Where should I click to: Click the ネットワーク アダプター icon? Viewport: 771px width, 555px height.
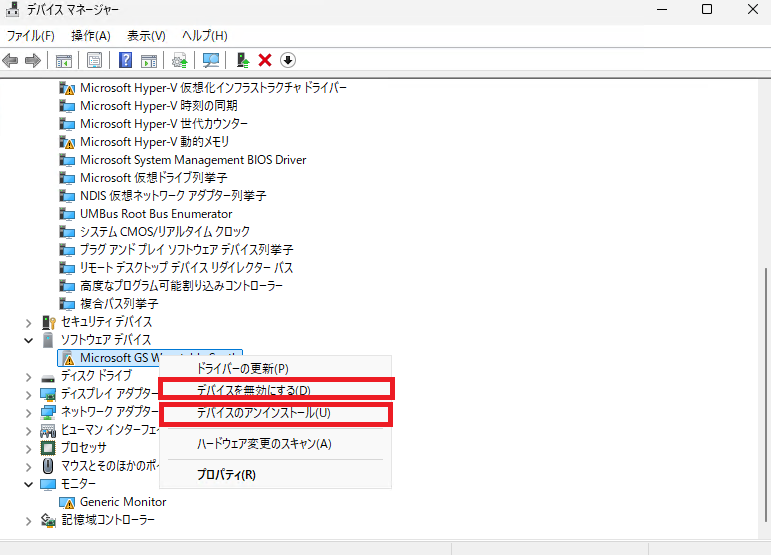[x=48, y=412]
